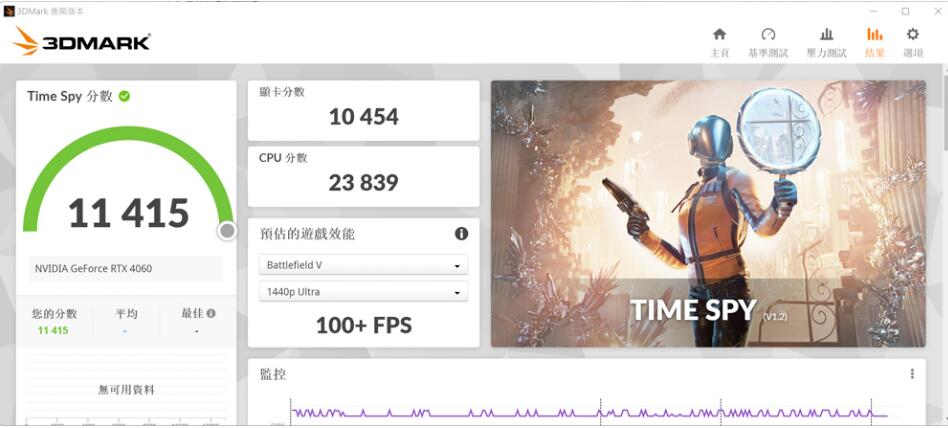Click the graphics score 10 454
948x428 pixels.
click(363, 117)
